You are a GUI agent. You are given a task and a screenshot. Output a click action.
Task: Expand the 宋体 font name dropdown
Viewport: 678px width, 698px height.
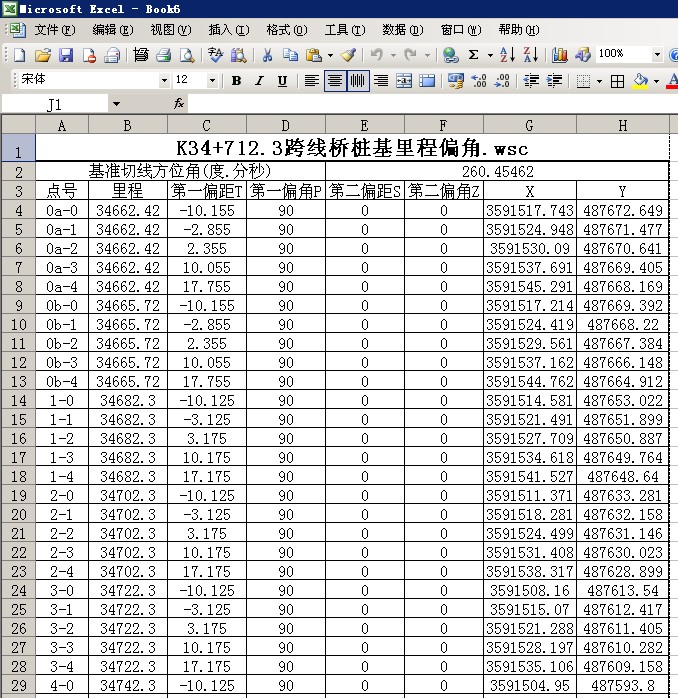(x=164, y=81)
